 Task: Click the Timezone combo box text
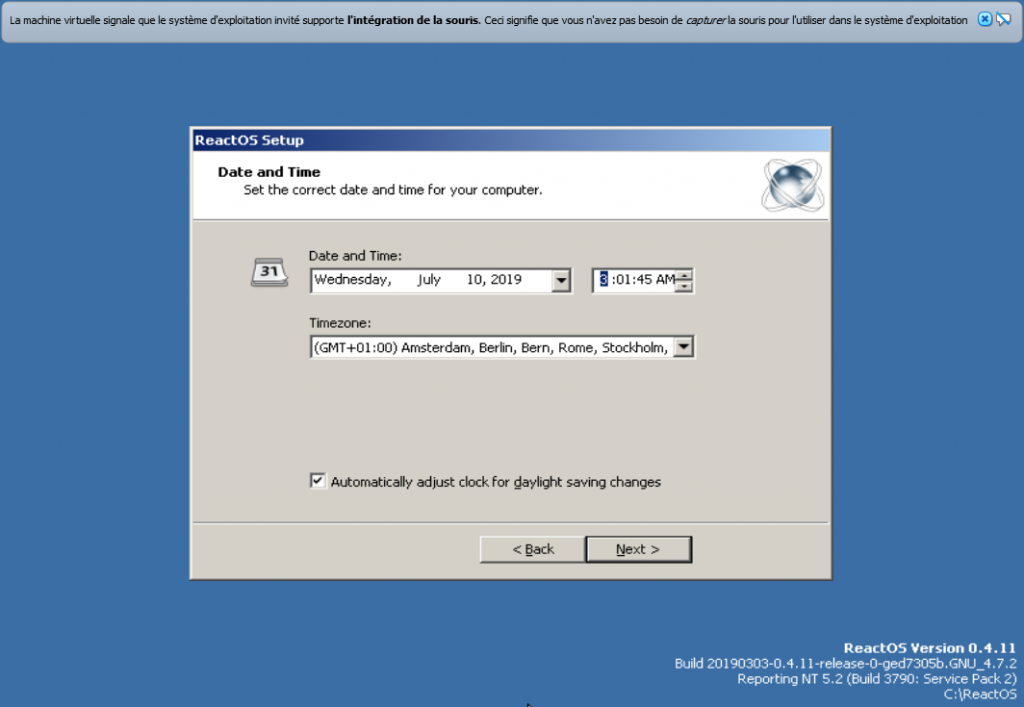[490, 347]
